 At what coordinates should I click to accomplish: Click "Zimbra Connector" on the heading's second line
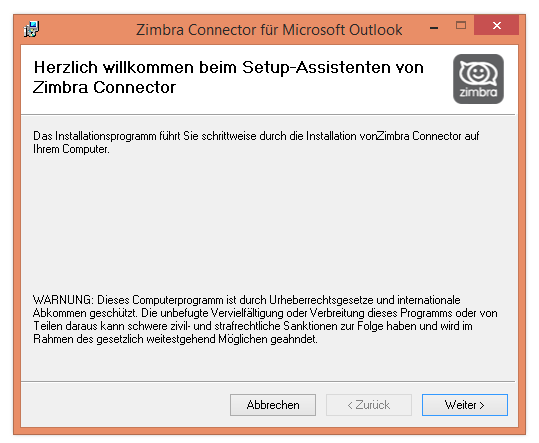pos(104,87)
